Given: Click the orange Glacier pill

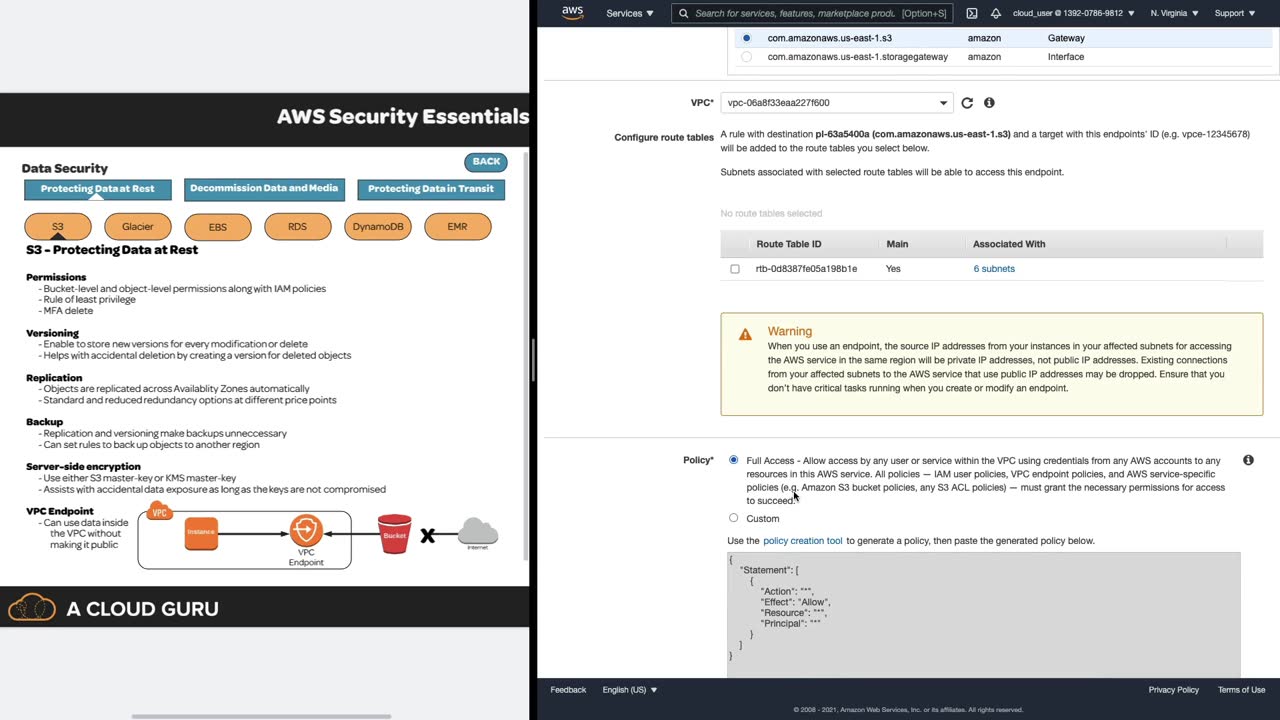Looking at the screenshot, I should (138, 227).
